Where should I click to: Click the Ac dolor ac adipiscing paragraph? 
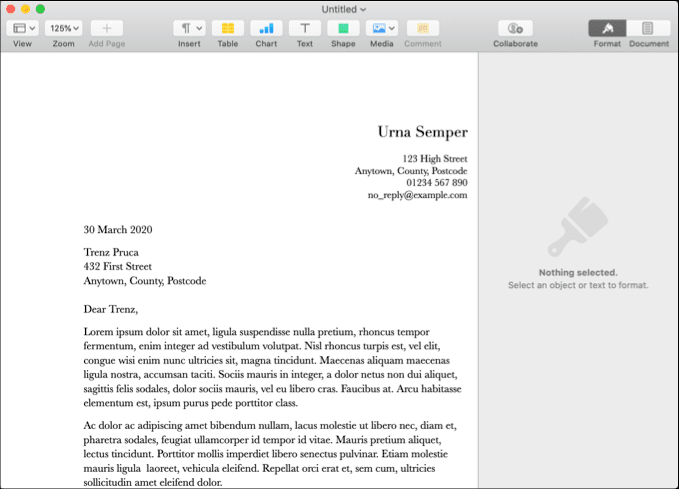tap(269, 453)
